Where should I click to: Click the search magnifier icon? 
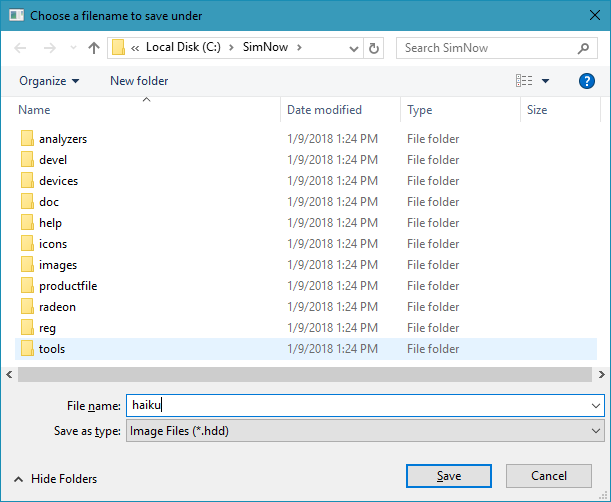[583, 48]
